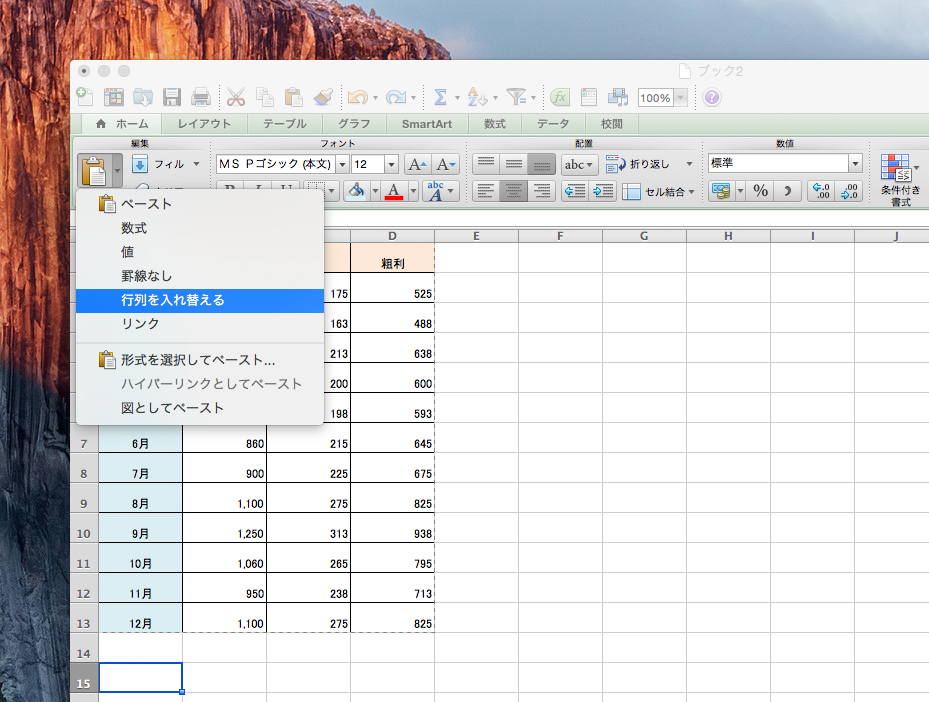Increase decimal places

[x=821, y=191]
